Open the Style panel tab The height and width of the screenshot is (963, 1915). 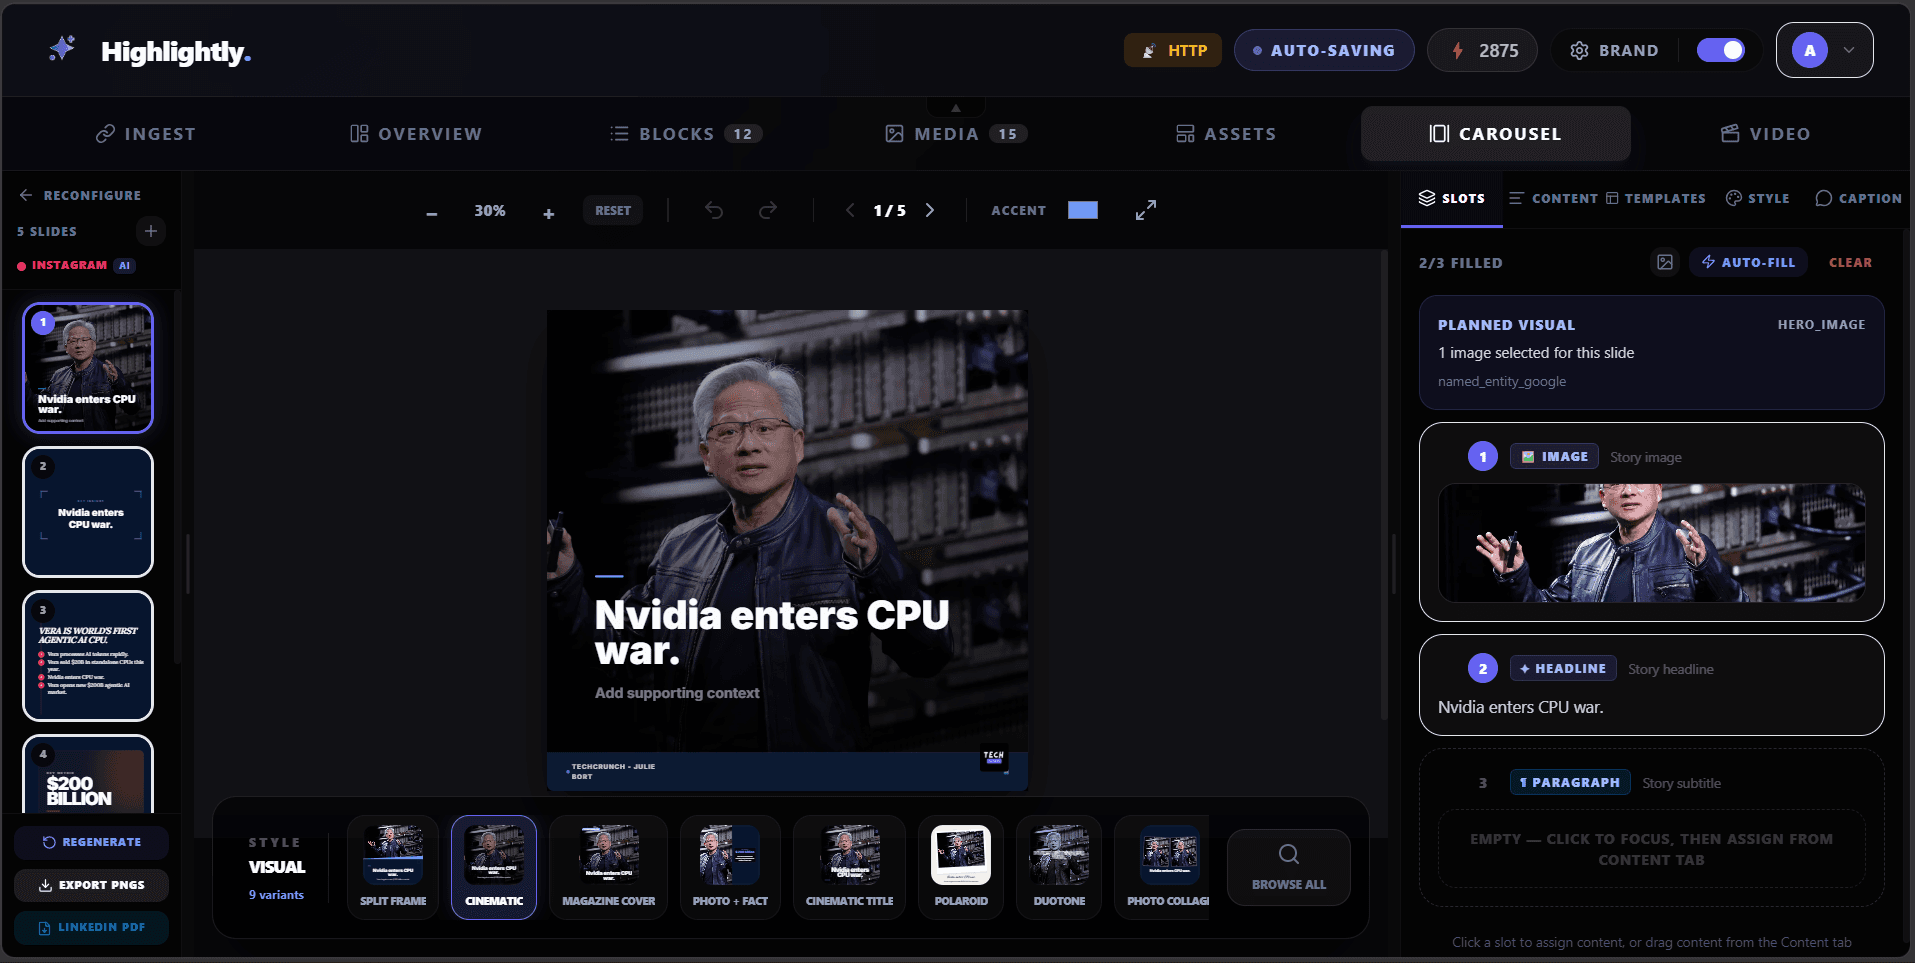[1758, 198]
